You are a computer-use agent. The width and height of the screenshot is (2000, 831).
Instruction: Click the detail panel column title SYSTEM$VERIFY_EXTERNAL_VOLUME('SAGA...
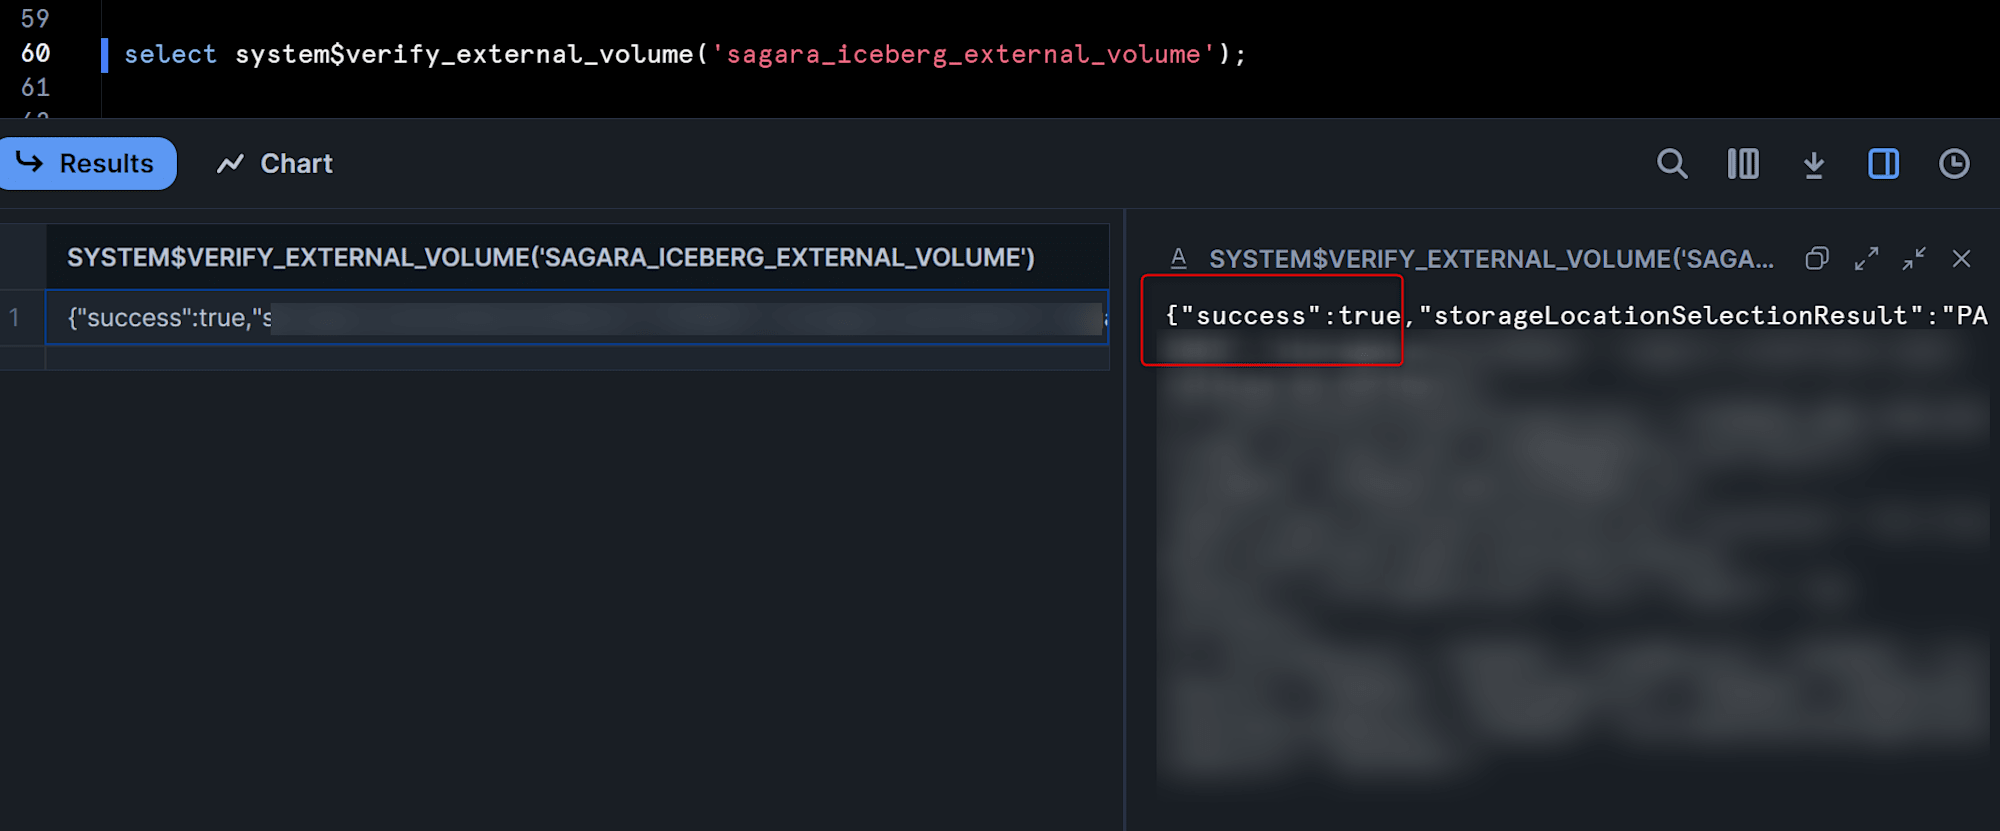[1491, 259]
